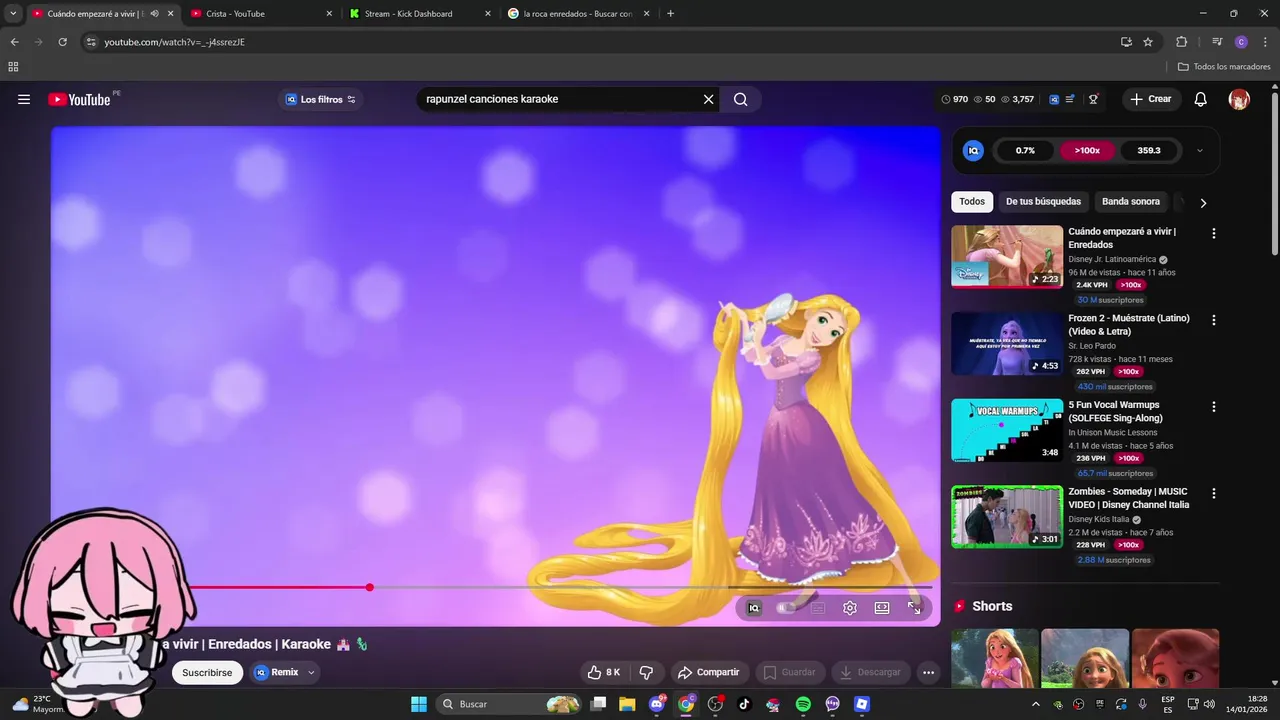Open Chrome extensions puzzle icon
Viewport: 1280px width, 720px height.
pyautogui.click(x=1181, y=42)
